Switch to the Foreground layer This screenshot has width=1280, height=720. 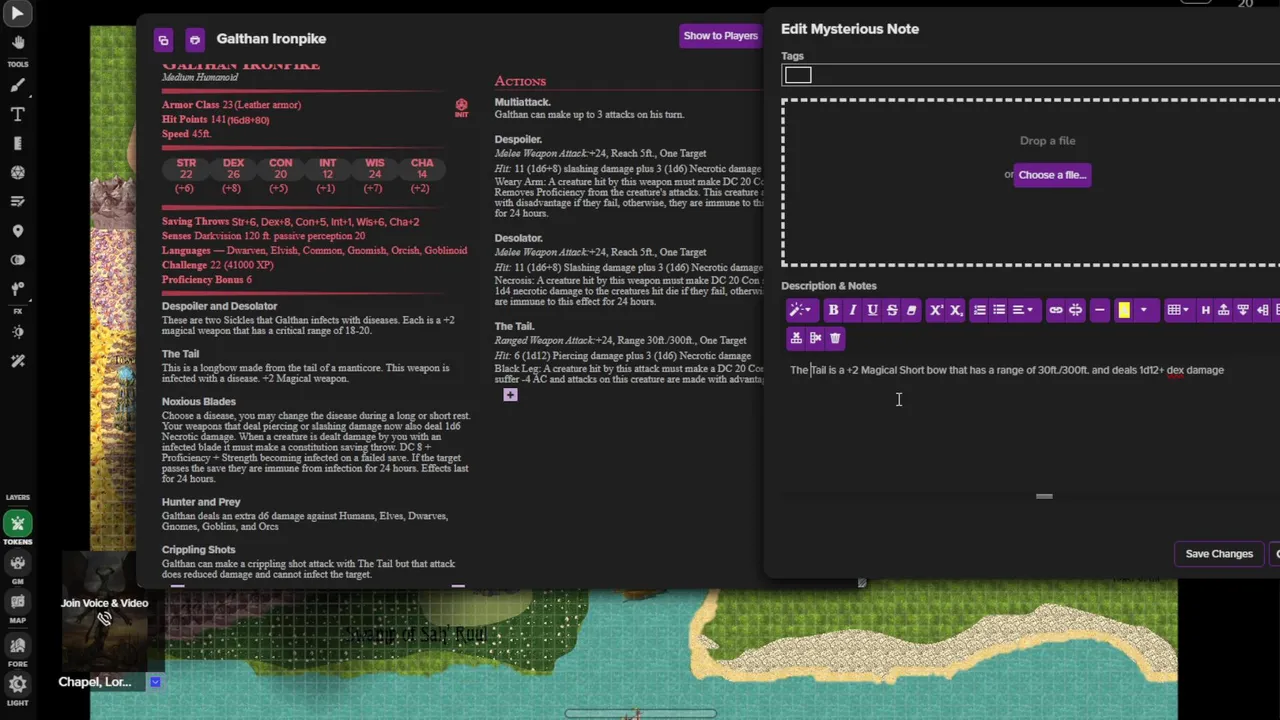pos(18,645)
